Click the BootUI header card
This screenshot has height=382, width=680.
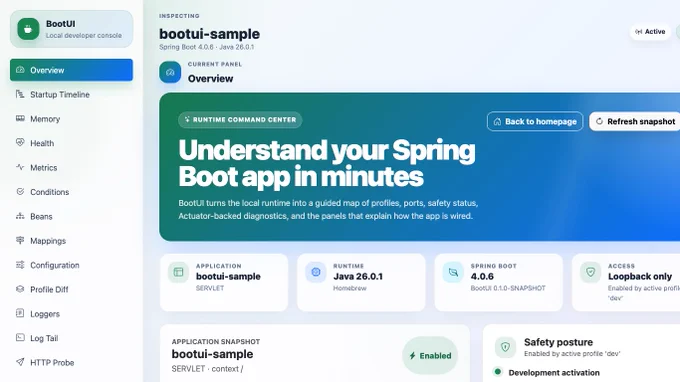(72, 29)
